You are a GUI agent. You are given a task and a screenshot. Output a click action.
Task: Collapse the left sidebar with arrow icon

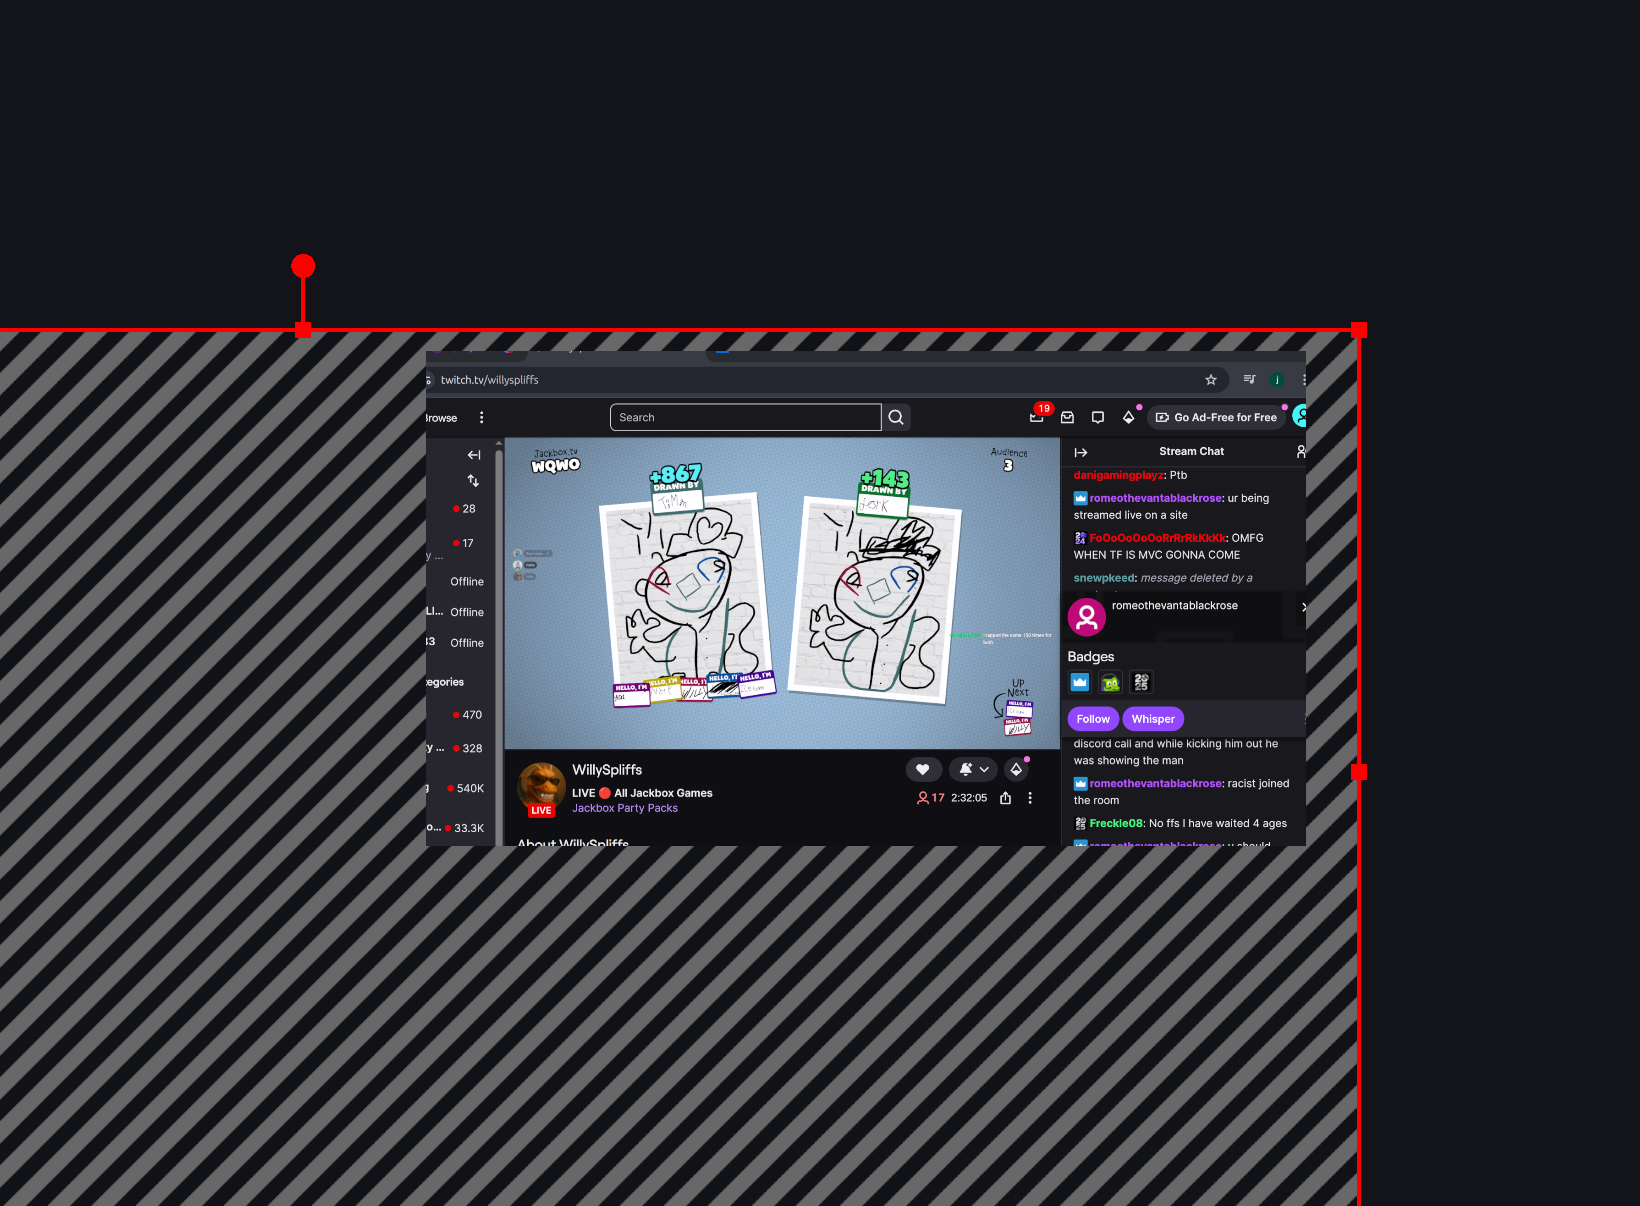[x=474, y=455]
